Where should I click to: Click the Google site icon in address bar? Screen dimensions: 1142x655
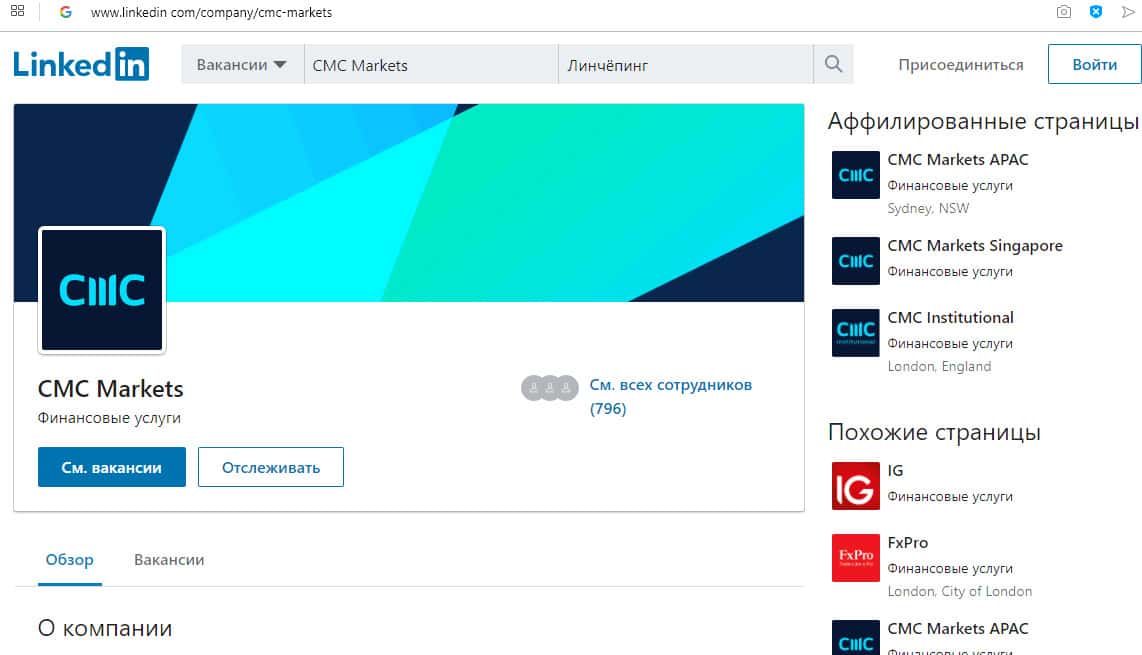(66, 12)
